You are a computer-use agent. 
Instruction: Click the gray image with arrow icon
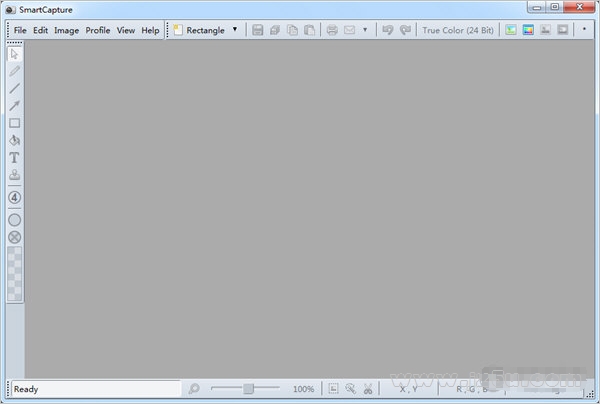point(563,30)
